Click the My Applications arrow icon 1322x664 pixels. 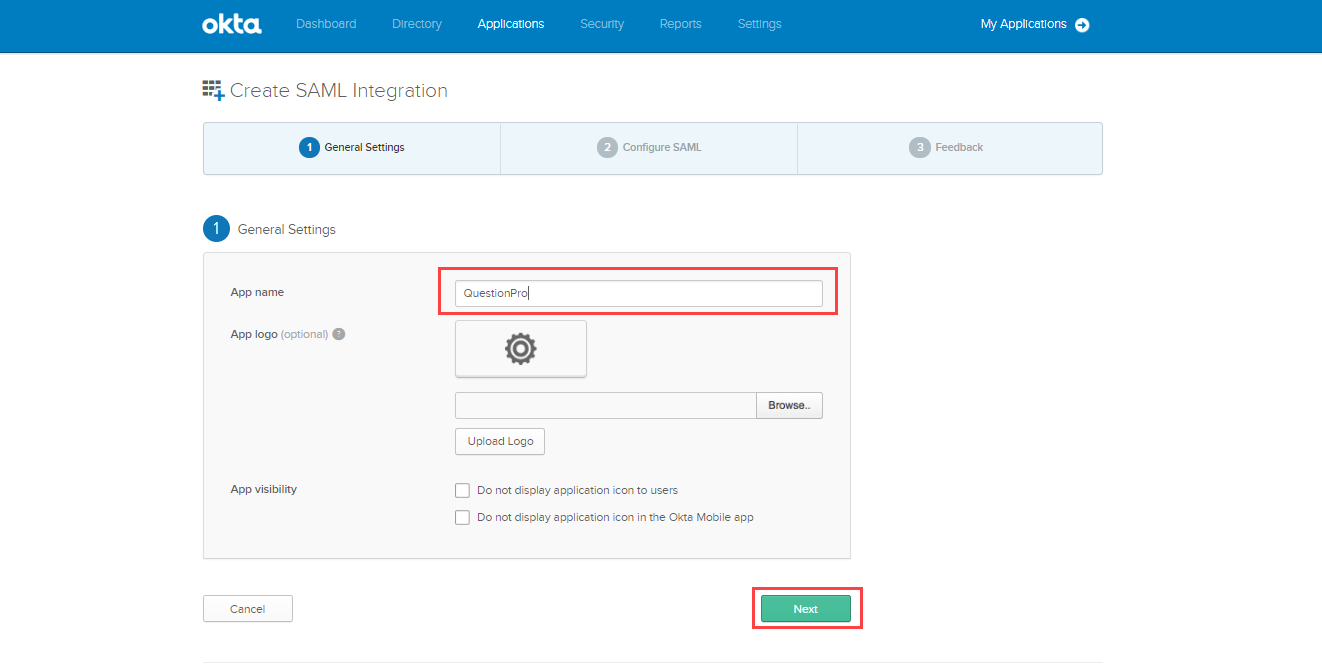[x=1082, y=25]
